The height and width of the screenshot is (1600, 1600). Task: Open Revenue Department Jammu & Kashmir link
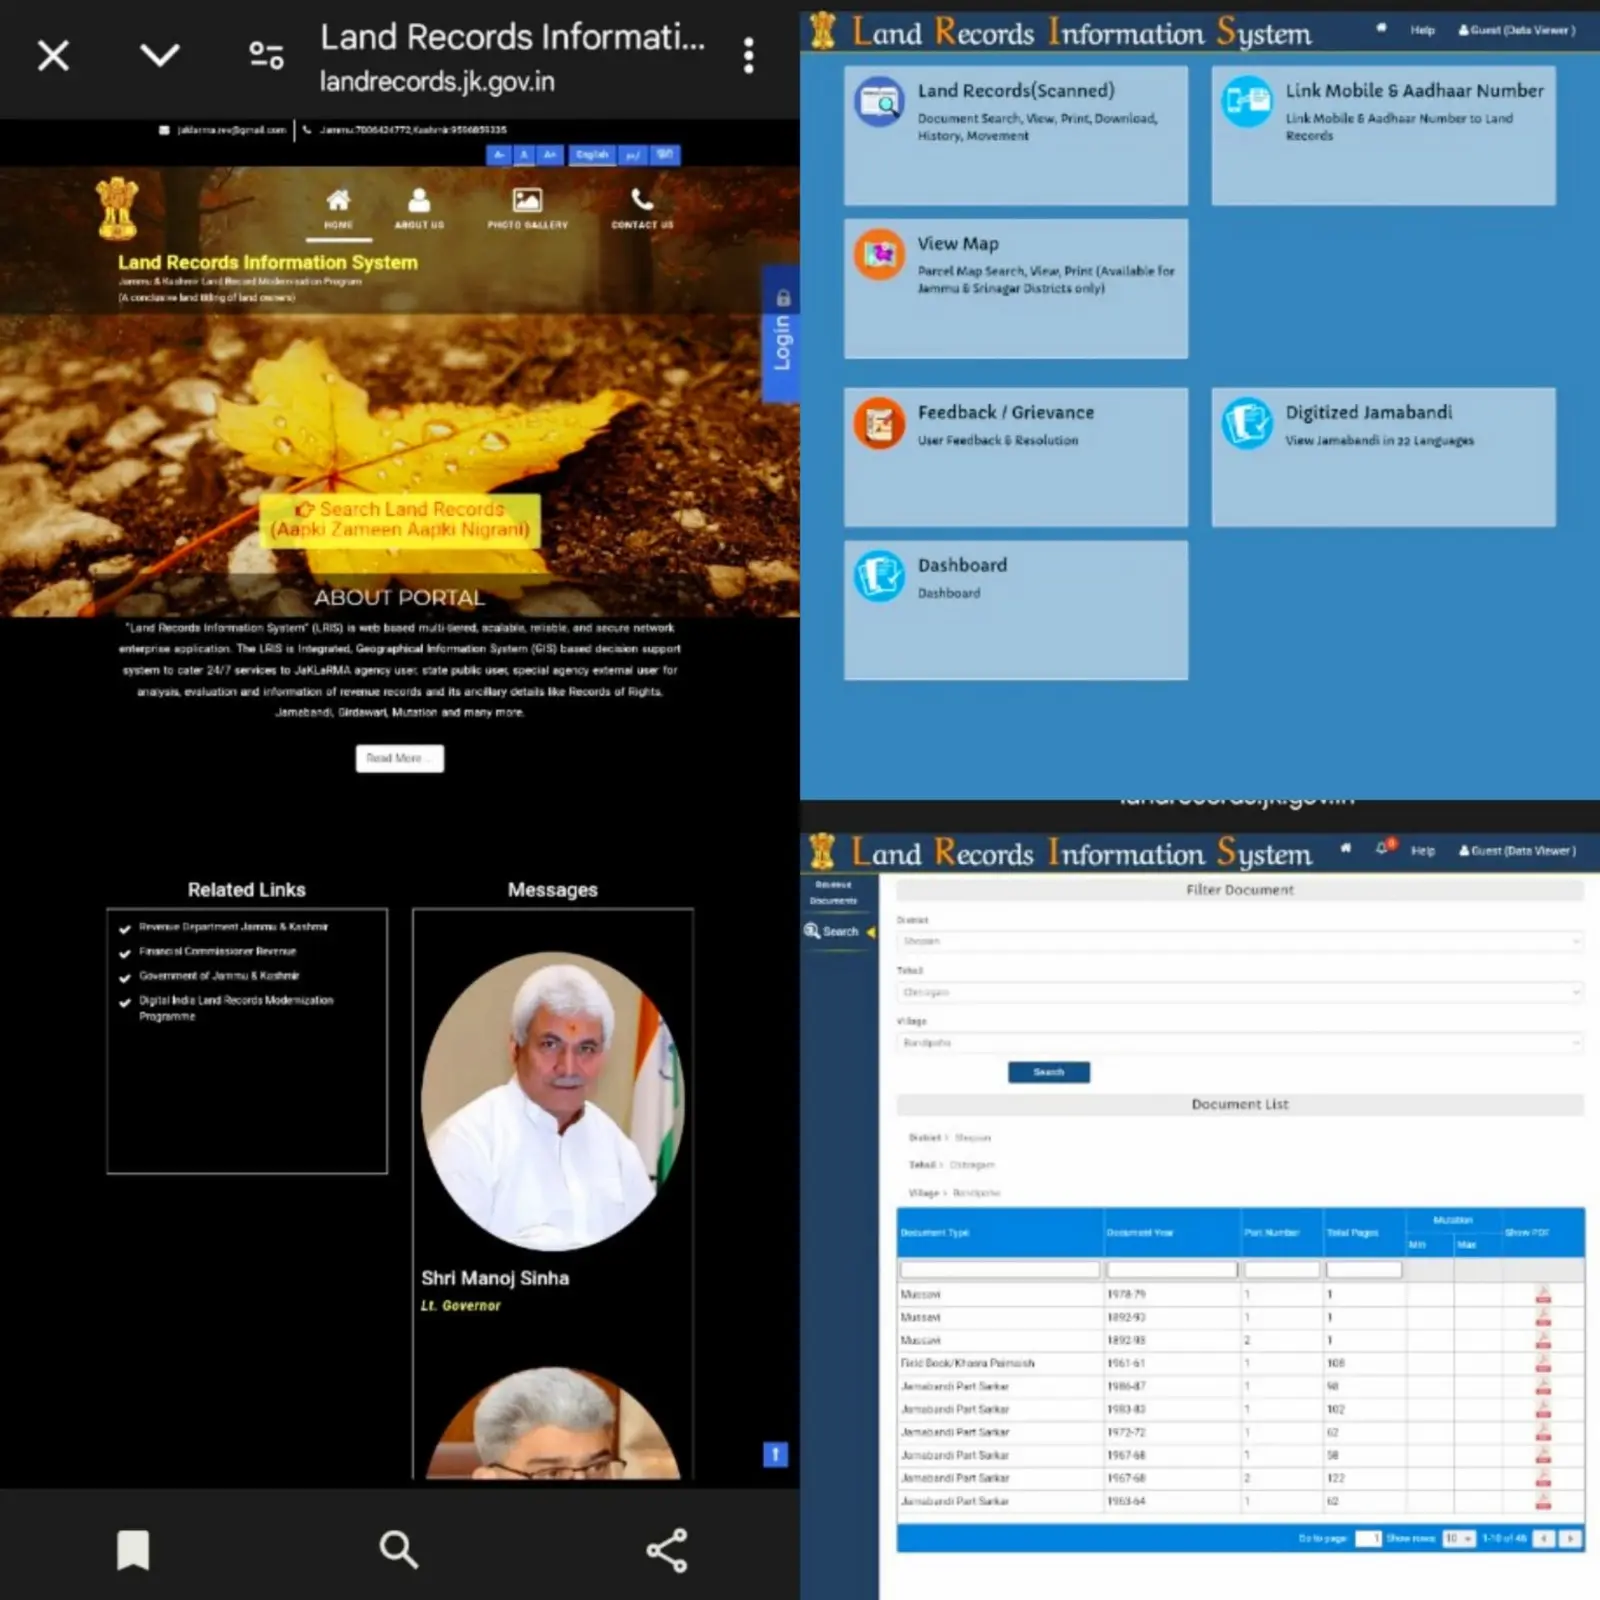pyautogui.click(x=233, y=927)
